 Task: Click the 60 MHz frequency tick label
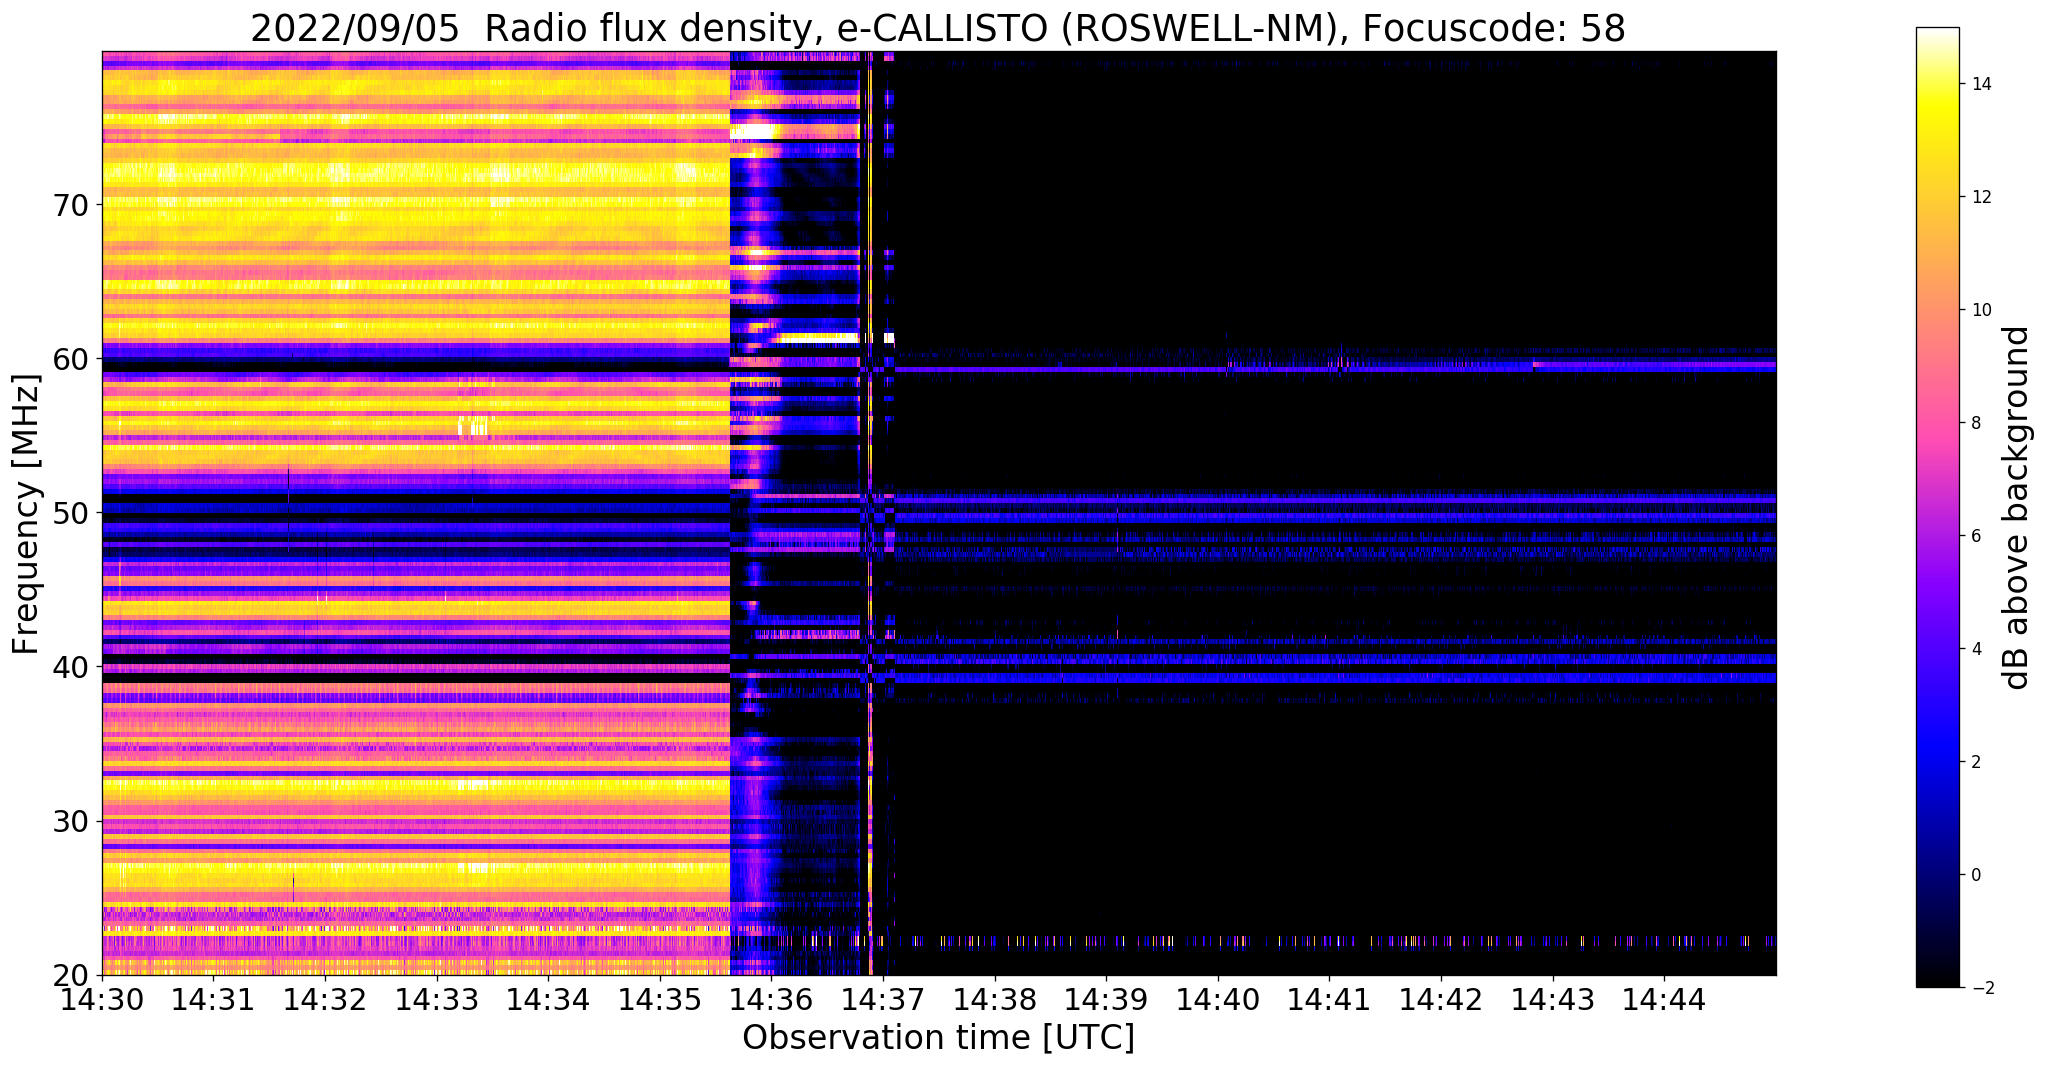pos(70,358)
